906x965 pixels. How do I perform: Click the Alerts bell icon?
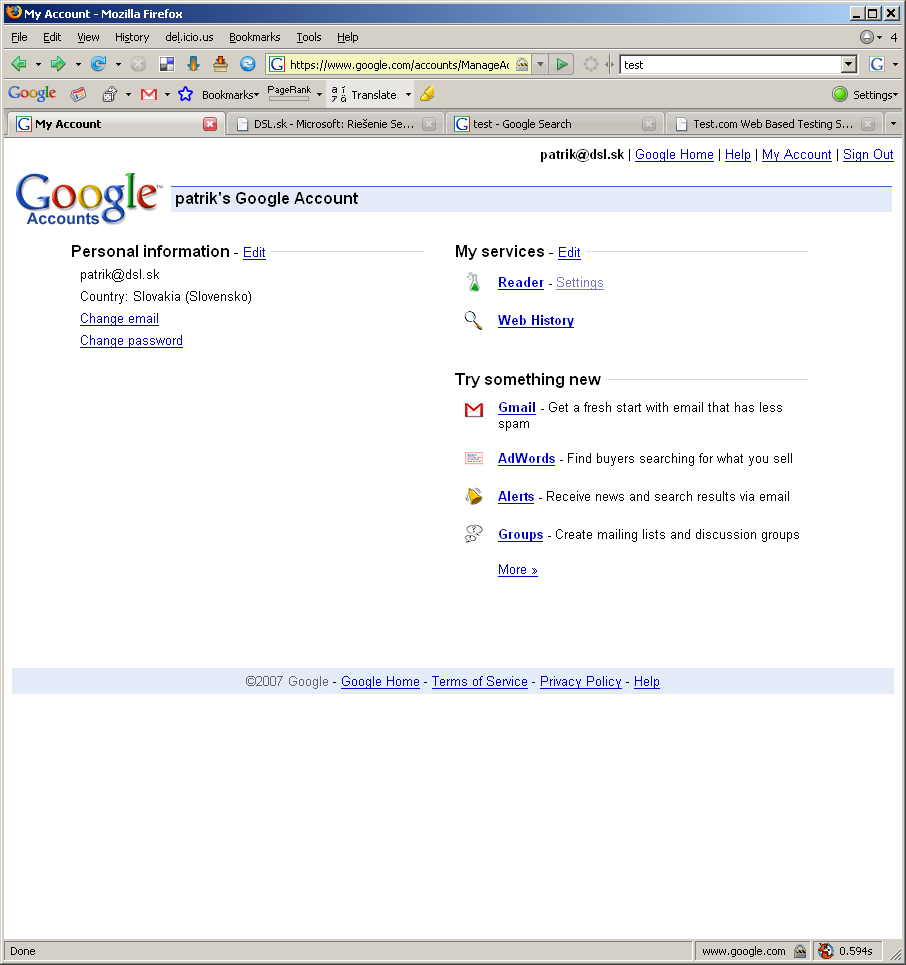(473, 496)
